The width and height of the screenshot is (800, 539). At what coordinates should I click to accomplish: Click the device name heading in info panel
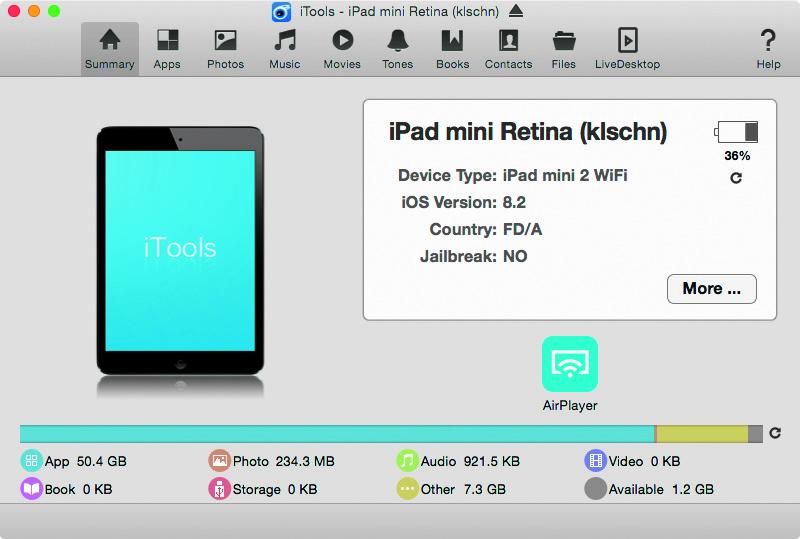pos(528,132)
